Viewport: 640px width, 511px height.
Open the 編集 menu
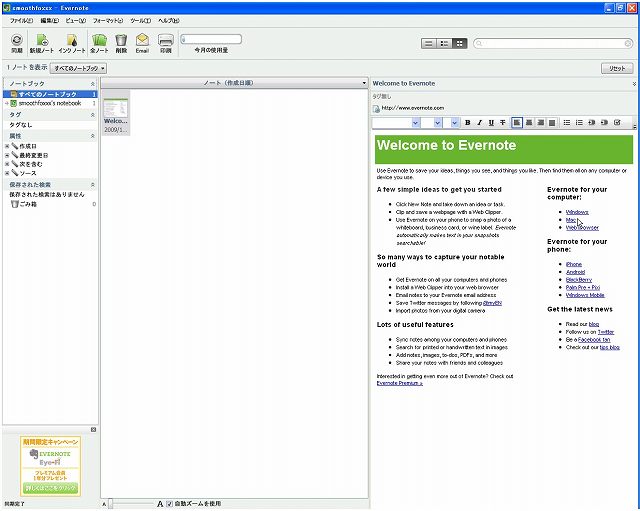[x=49, y=20]
